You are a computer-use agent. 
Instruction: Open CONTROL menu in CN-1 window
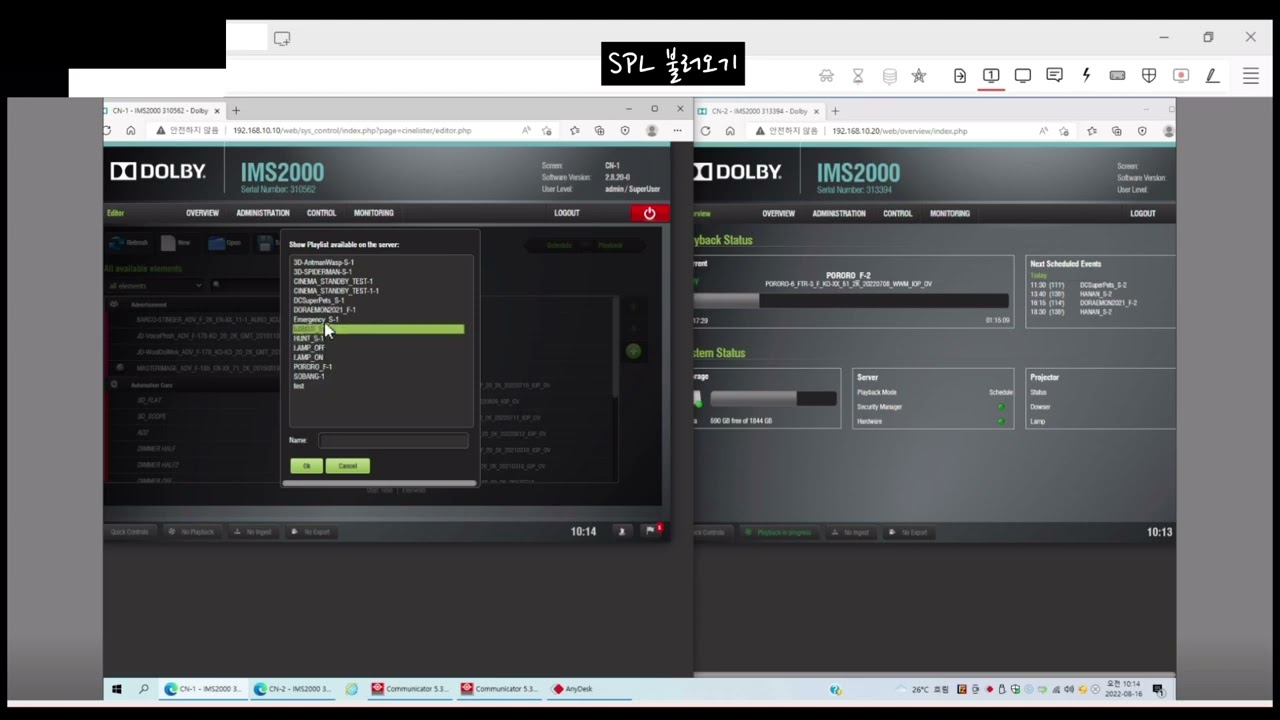pyautogui.click(x=321, y=213)
